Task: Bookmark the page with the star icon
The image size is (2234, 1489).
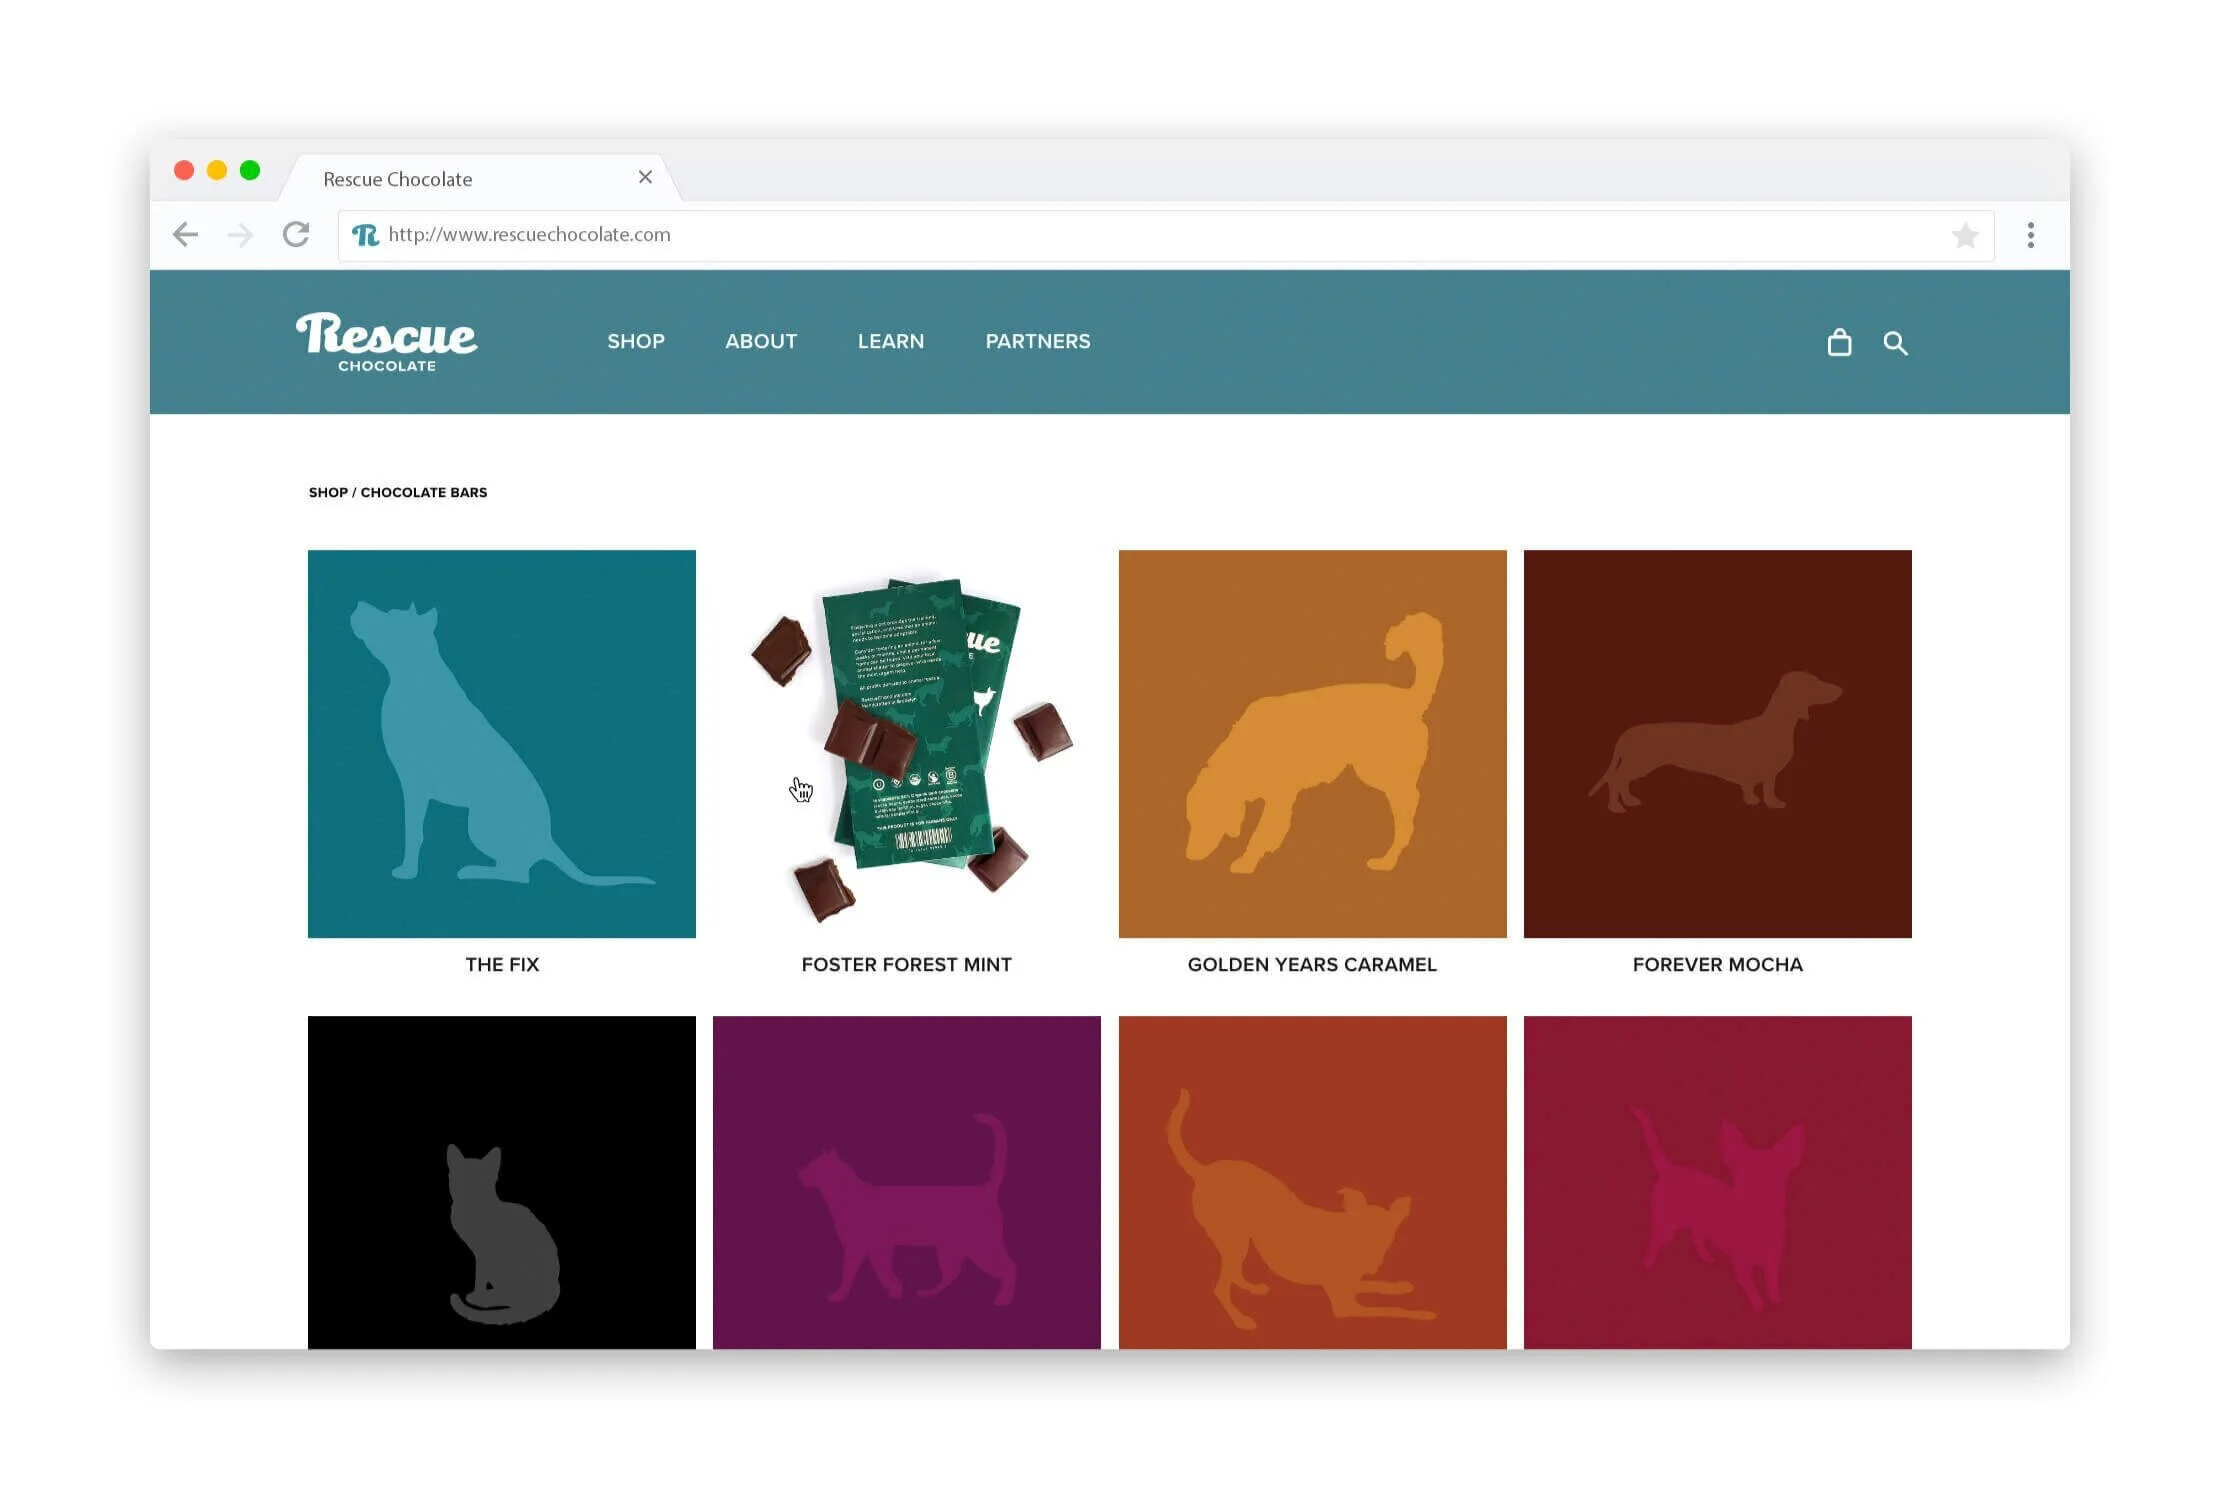Action: click(x=1964, y=236)
